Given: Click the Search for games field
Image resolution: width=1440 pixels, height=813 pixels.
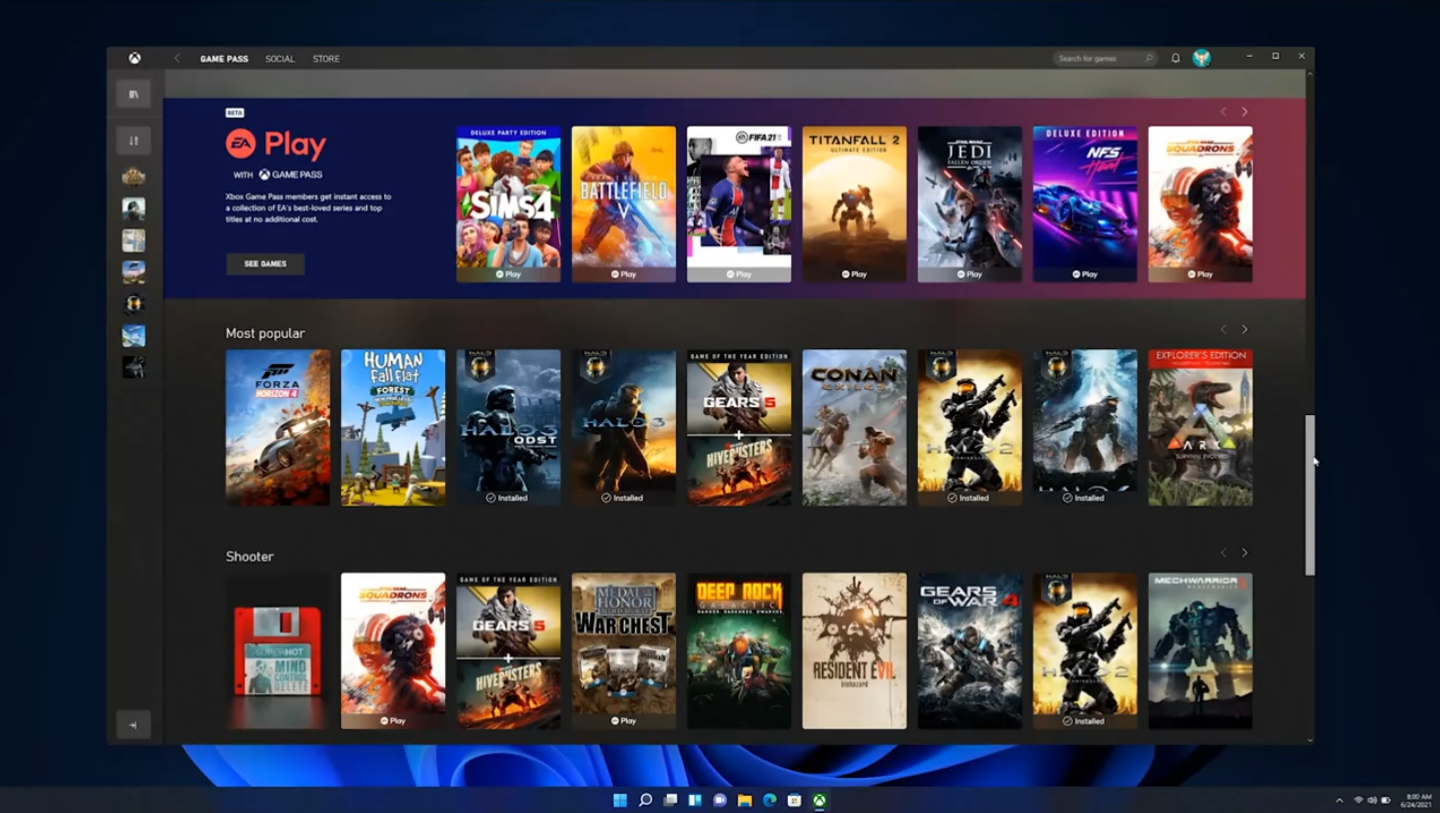Looking at the screenshot, I should 1105,58.
